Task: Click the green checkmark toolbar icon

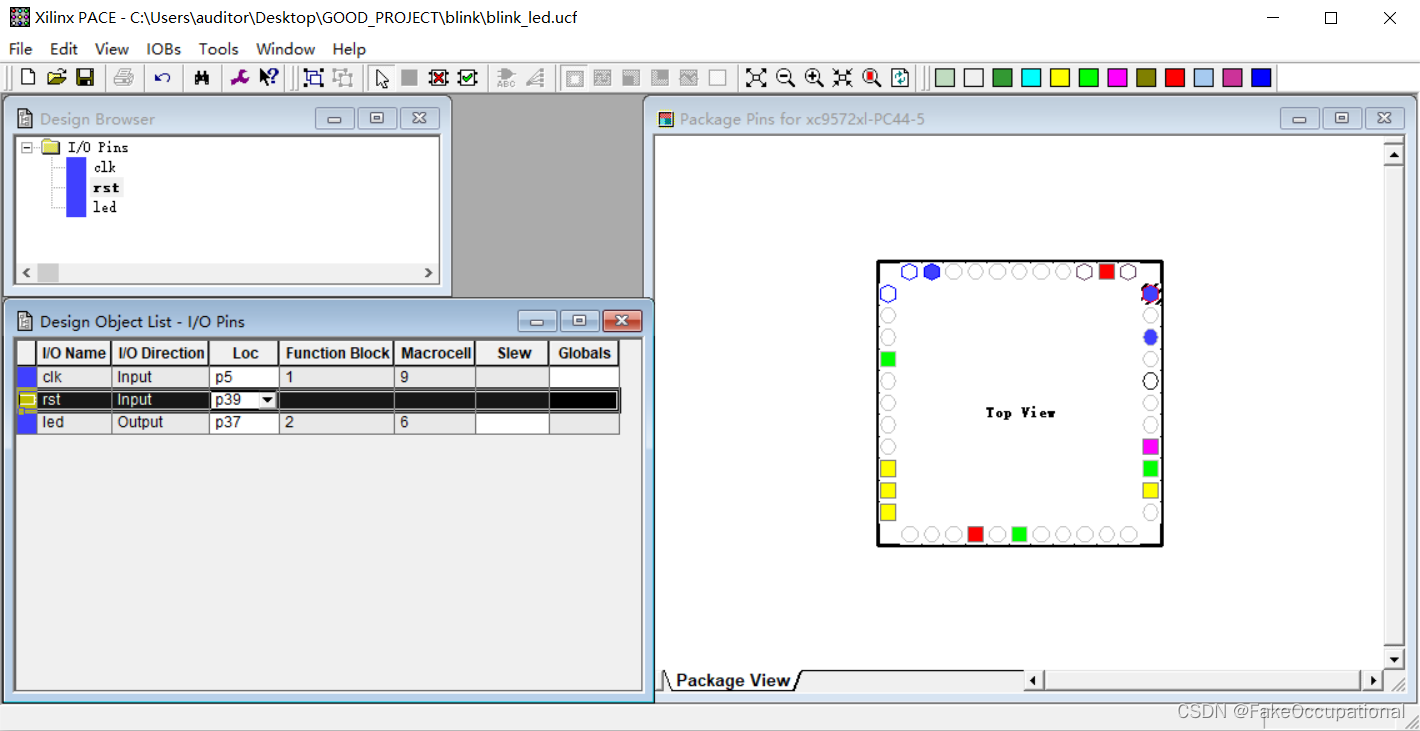Action: pos(467,78)
